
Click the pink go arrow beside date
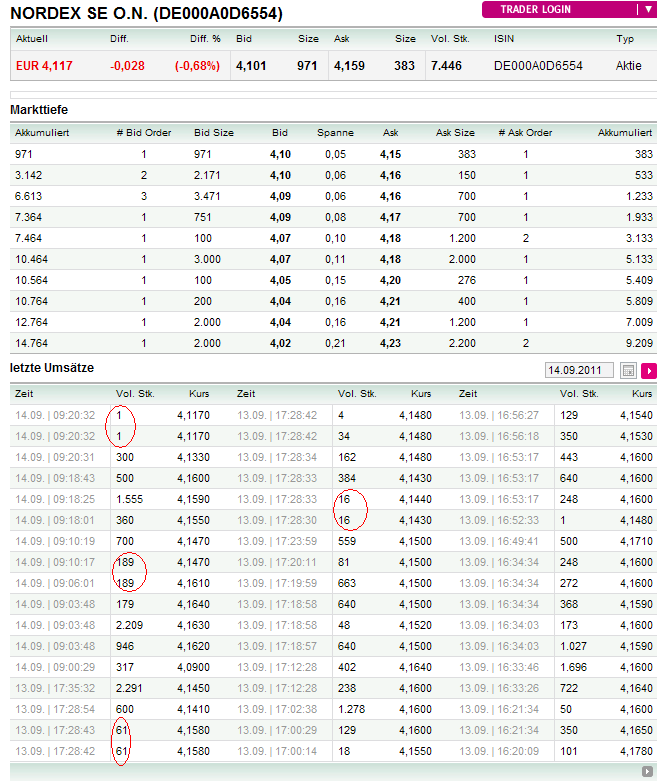pos(649,371)
